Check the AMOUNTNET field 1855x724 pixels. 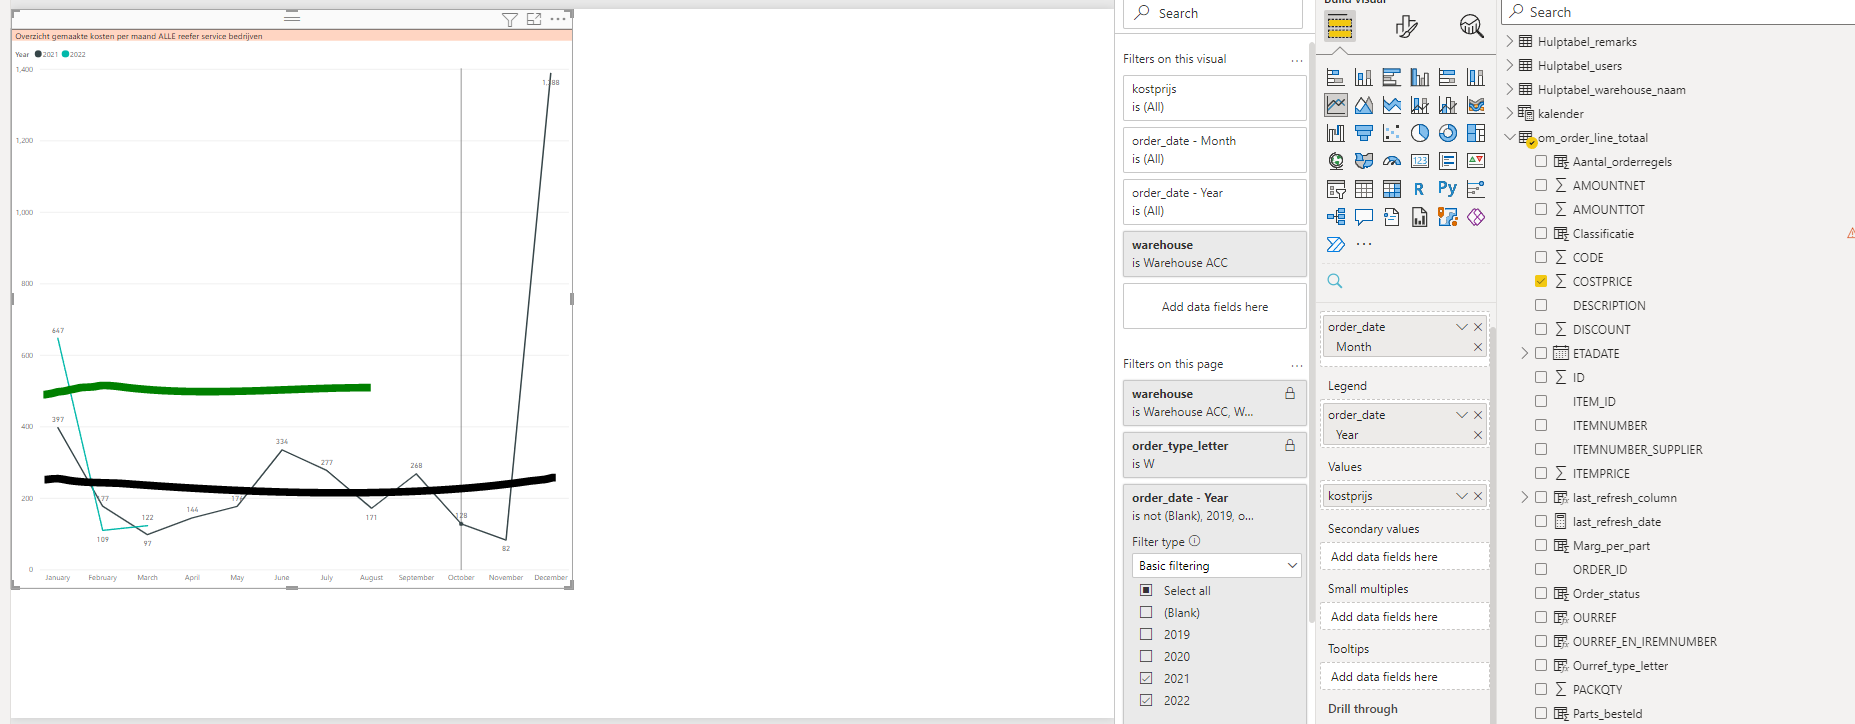[x=1541, y=185]
